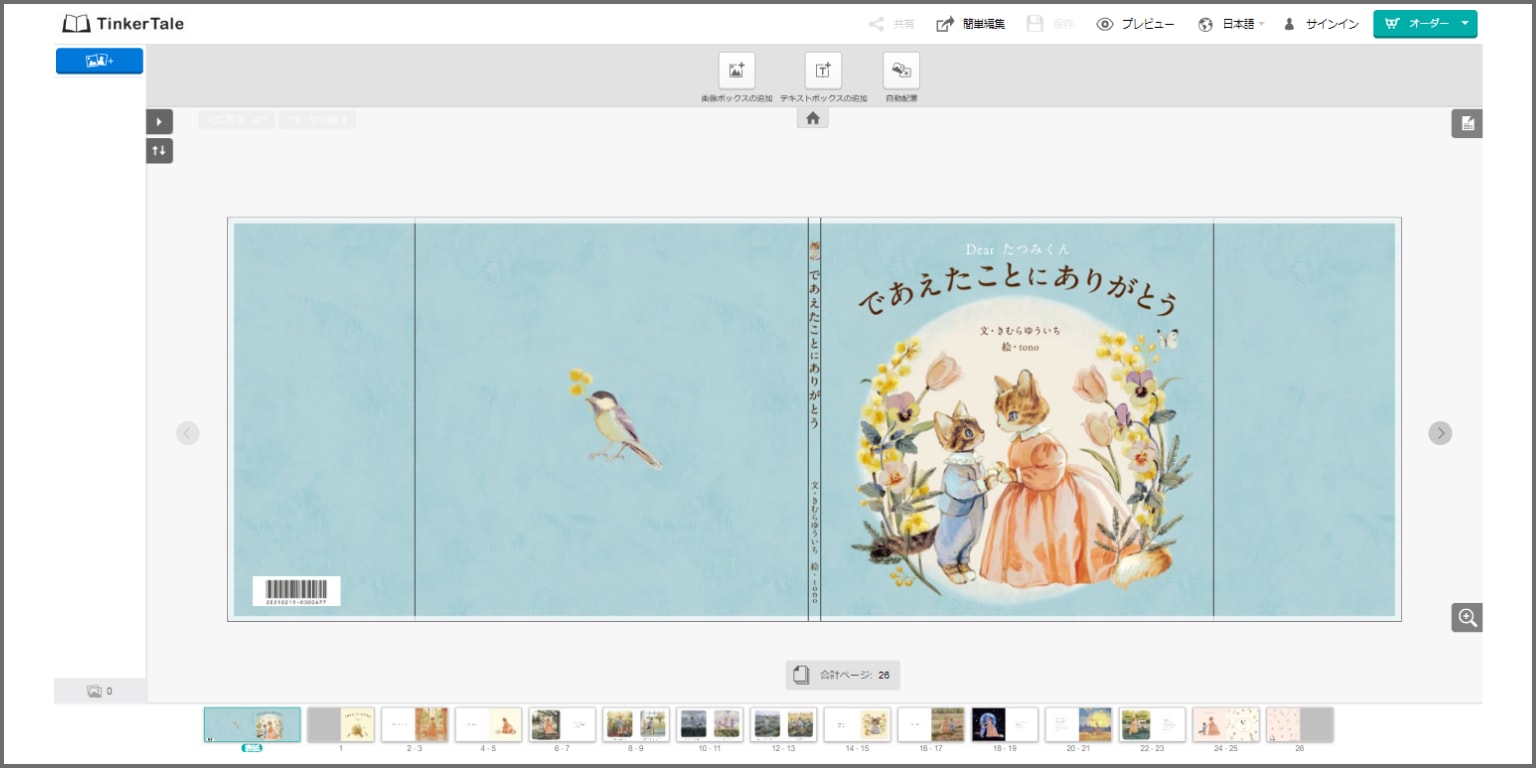Add a text box (テキストボックスの追加)
This screenshot has height=768, width=1536.
(823, 71)
